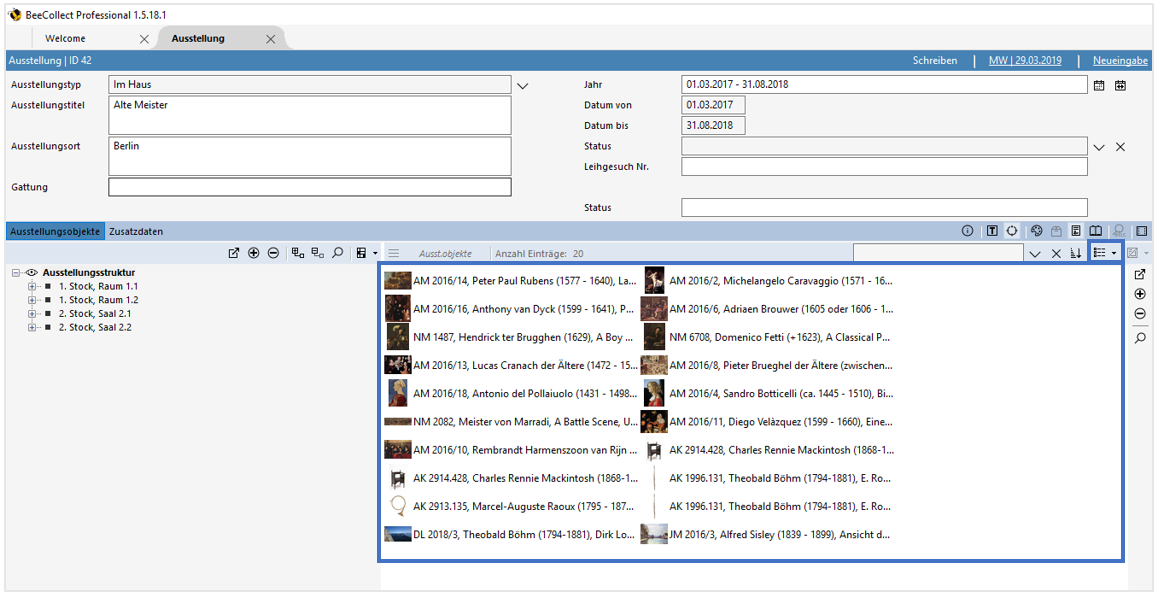
Task: Click the minus icon above the structure tree
Action: (273, 253)
